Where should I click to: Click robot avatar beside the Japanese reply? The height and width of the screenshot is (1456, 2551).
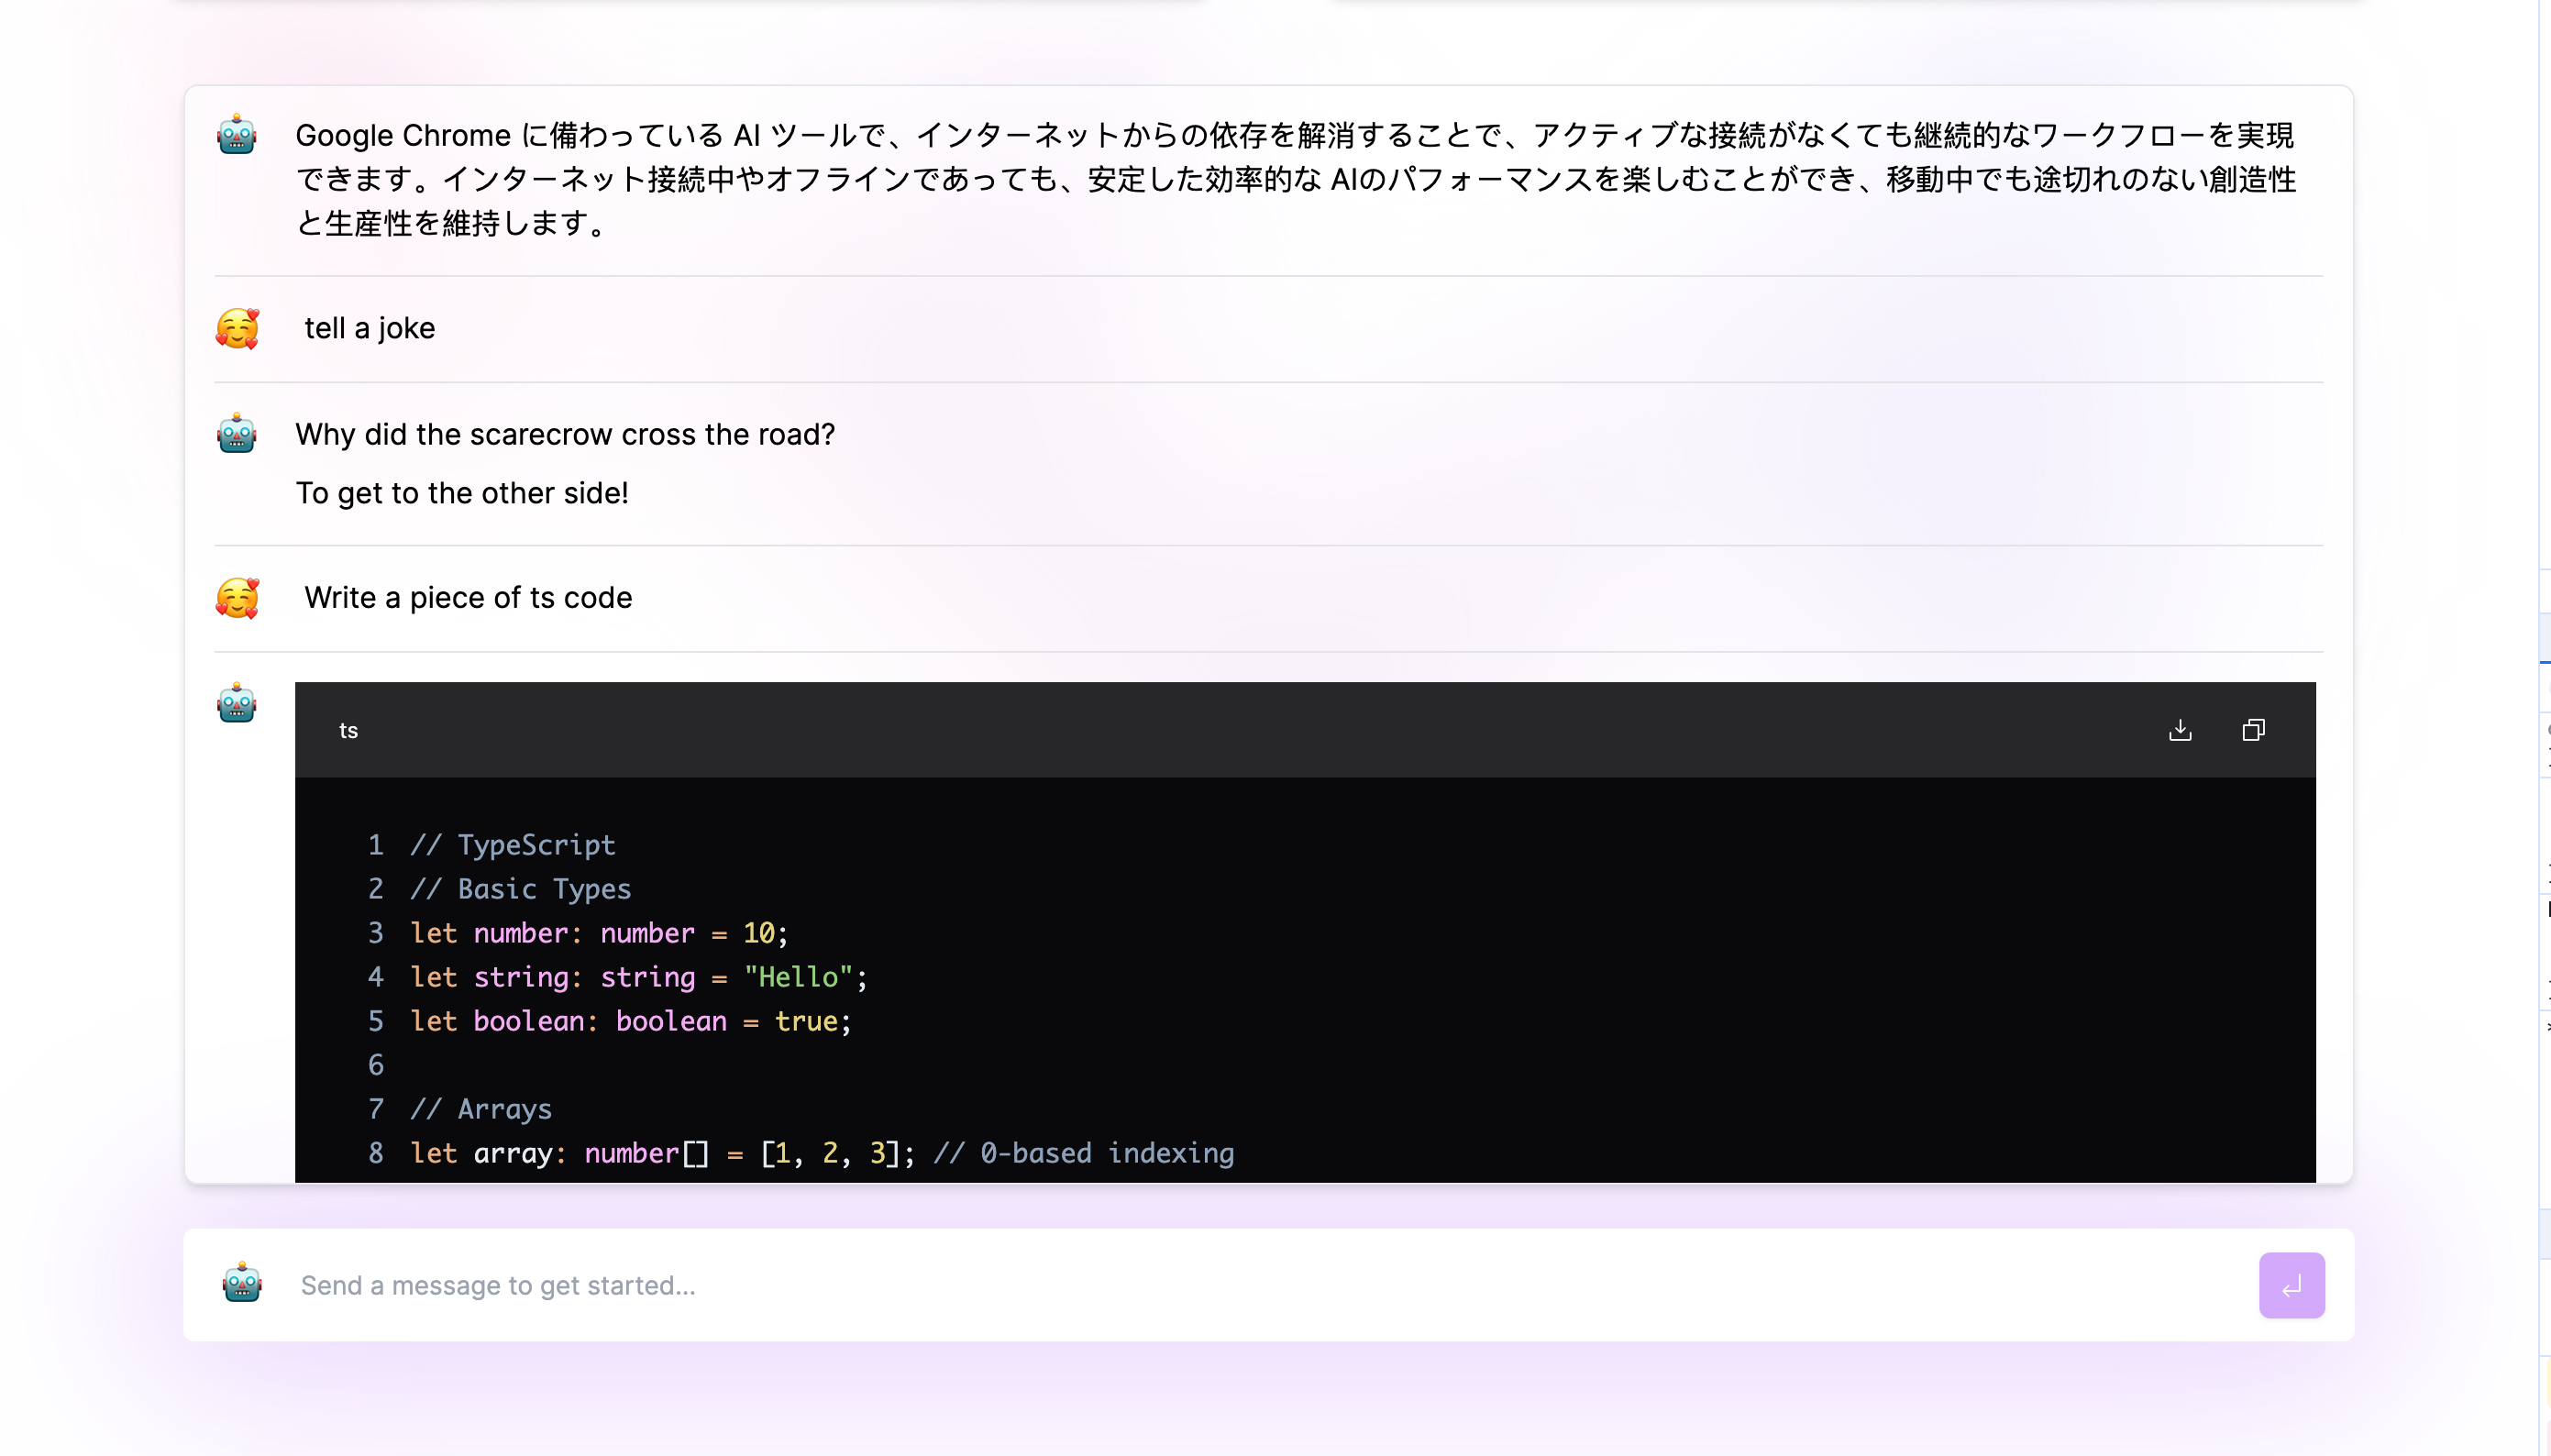pos(237,135)
